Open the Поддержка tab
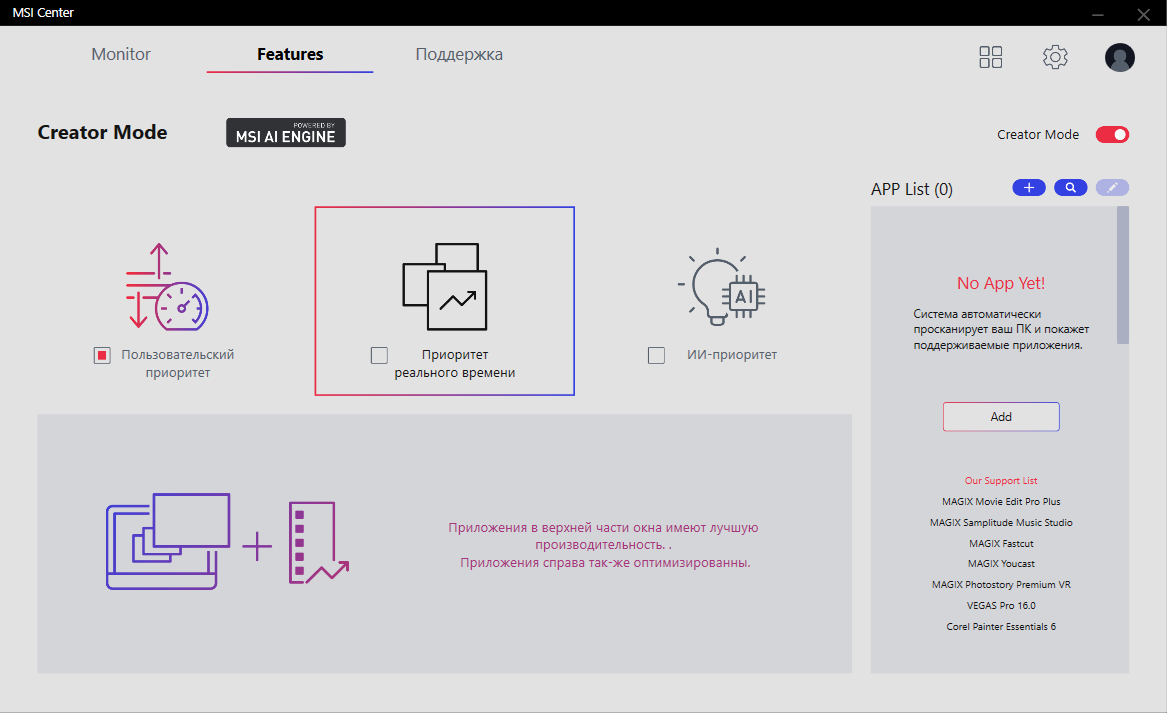 coord(459,54)
